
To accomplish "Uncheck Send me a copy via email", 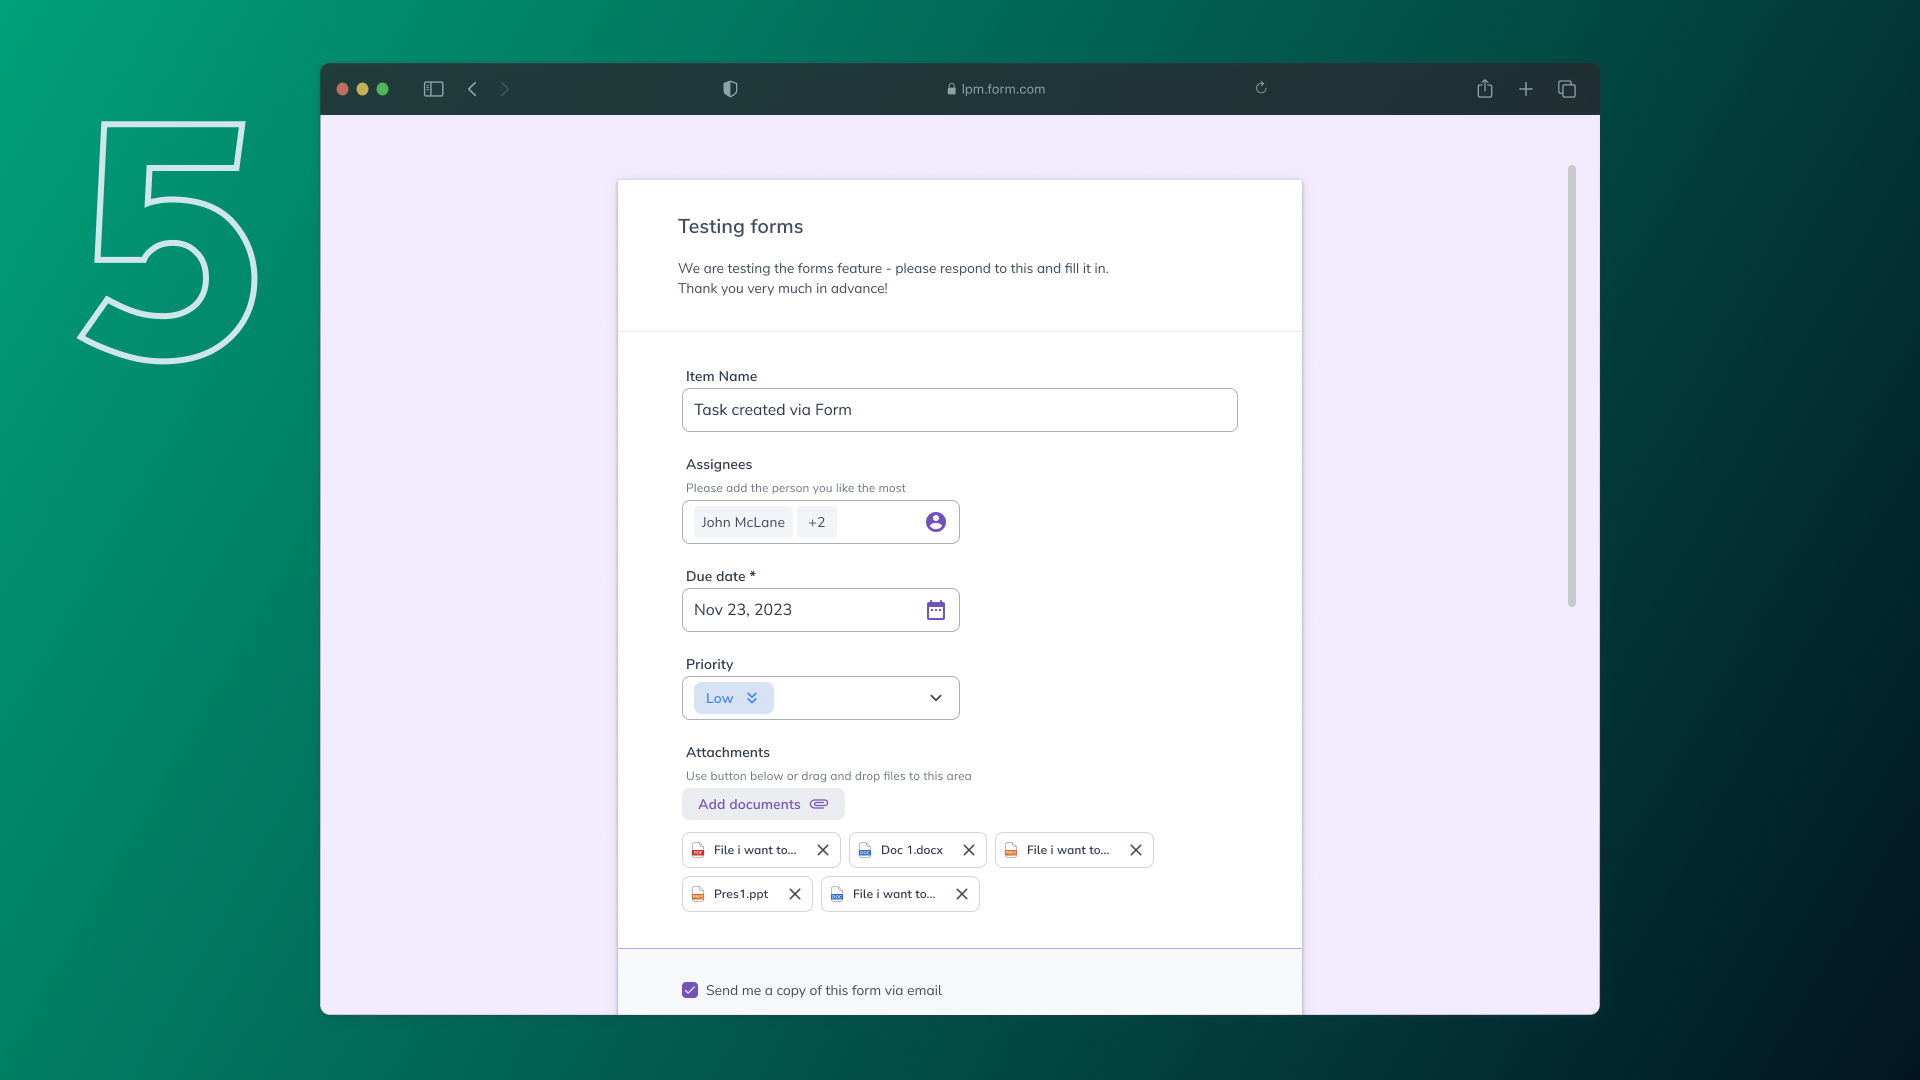I will pyautogui.click(x=690, y=990).
